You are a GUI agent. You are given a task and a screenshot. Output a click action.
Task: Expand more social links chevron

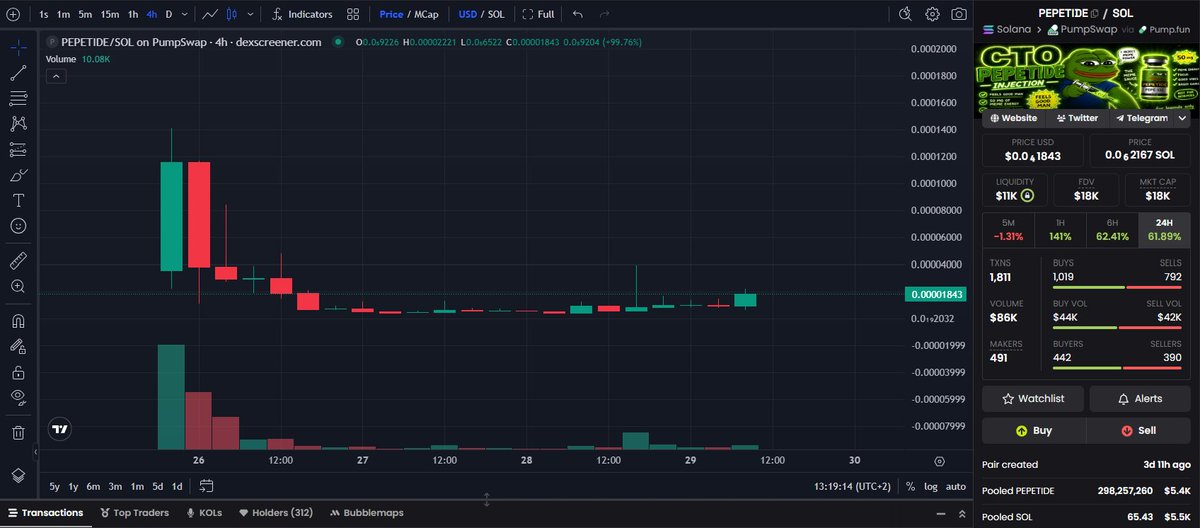point(1182,118)
